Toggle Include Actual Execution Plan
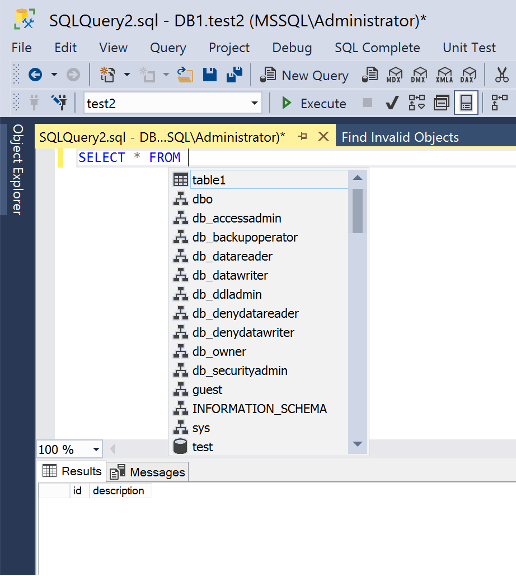Image resolution: width=516 pixels, height=576 pixels. coord(499,103)
